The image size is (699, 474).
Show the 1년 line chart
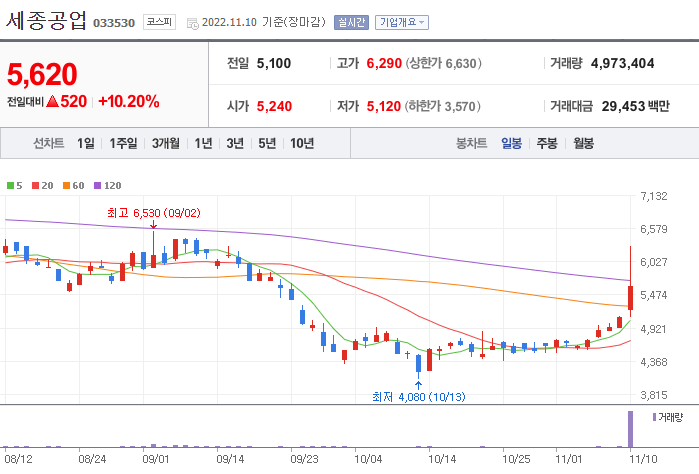click(x=203, y=143)
